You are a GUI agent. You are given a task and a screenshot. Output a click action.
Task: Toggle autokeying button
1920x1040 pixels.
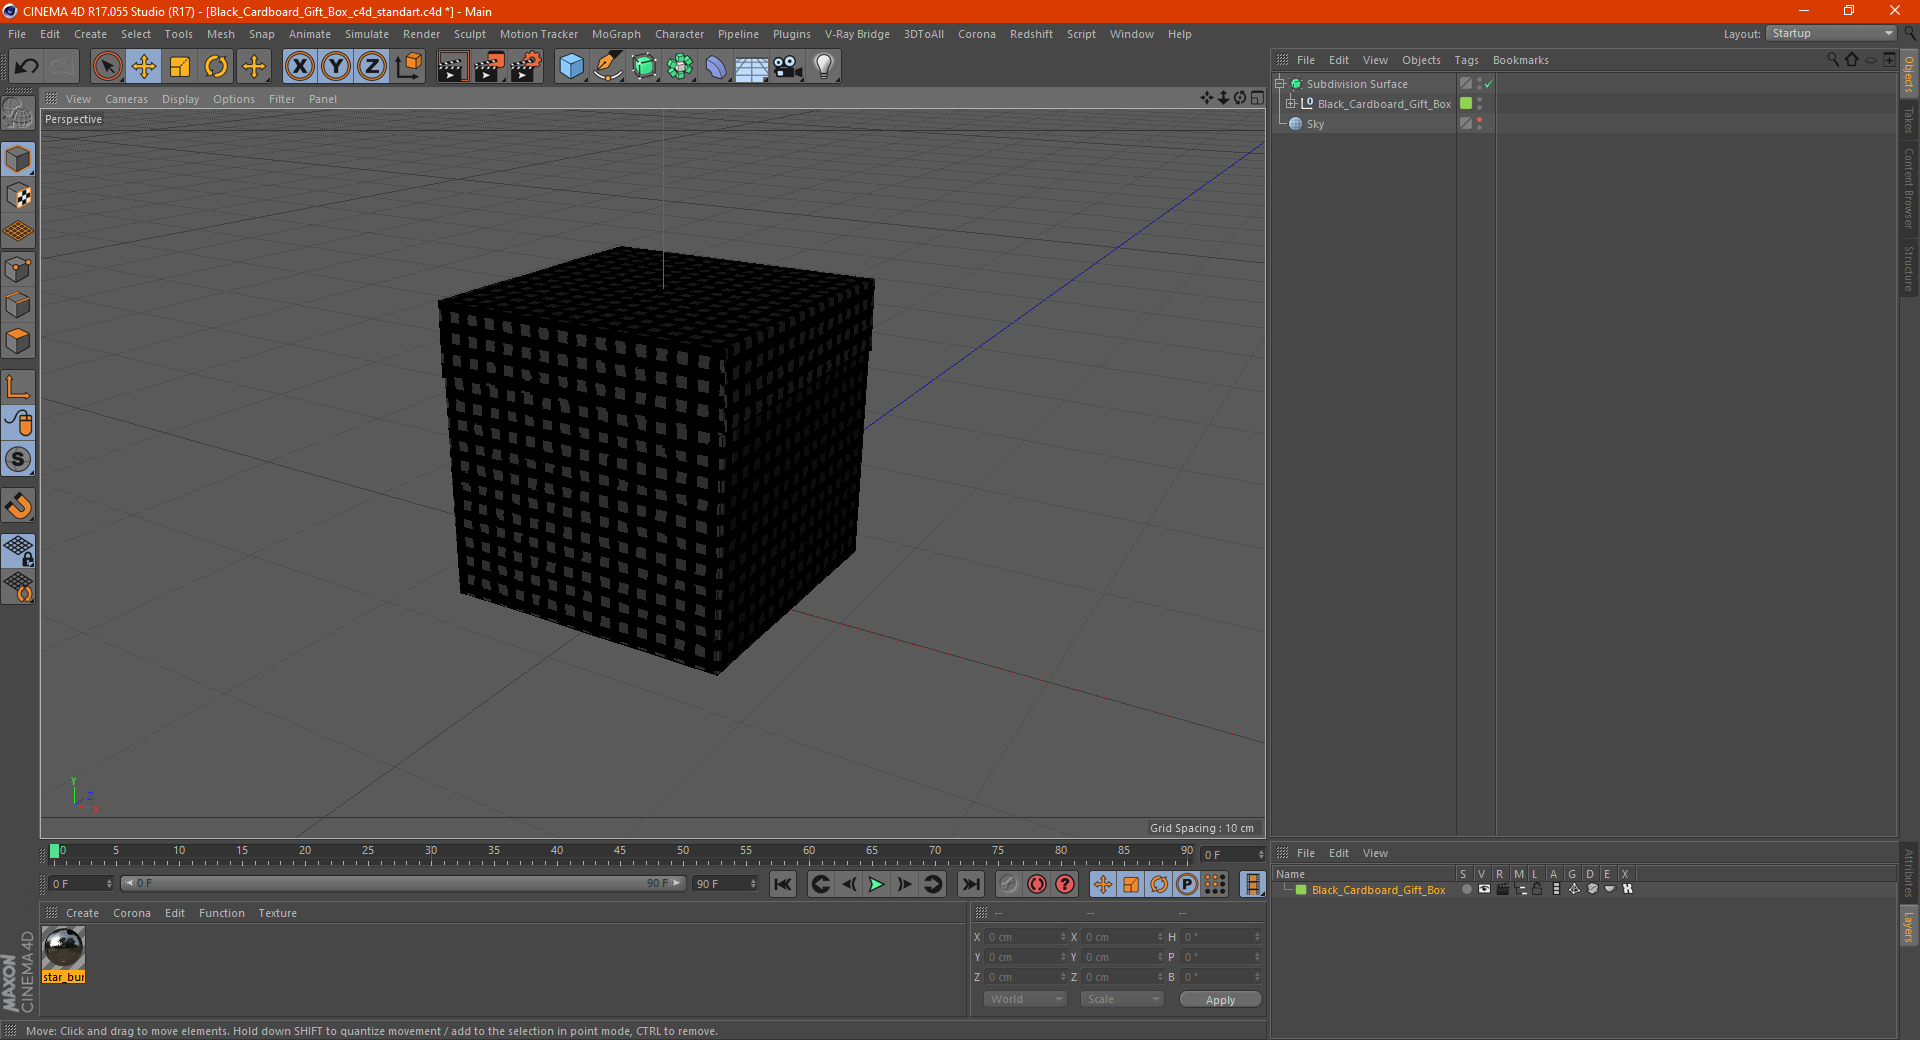click(x=1037, y=884)
